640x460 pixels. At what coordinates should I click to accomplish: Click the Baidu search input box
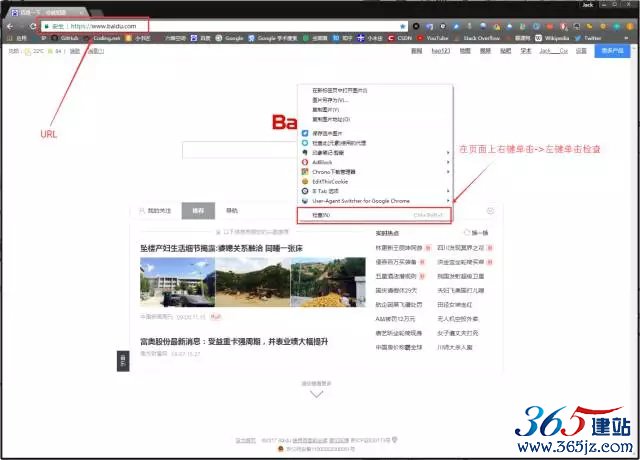pos(240,150)
